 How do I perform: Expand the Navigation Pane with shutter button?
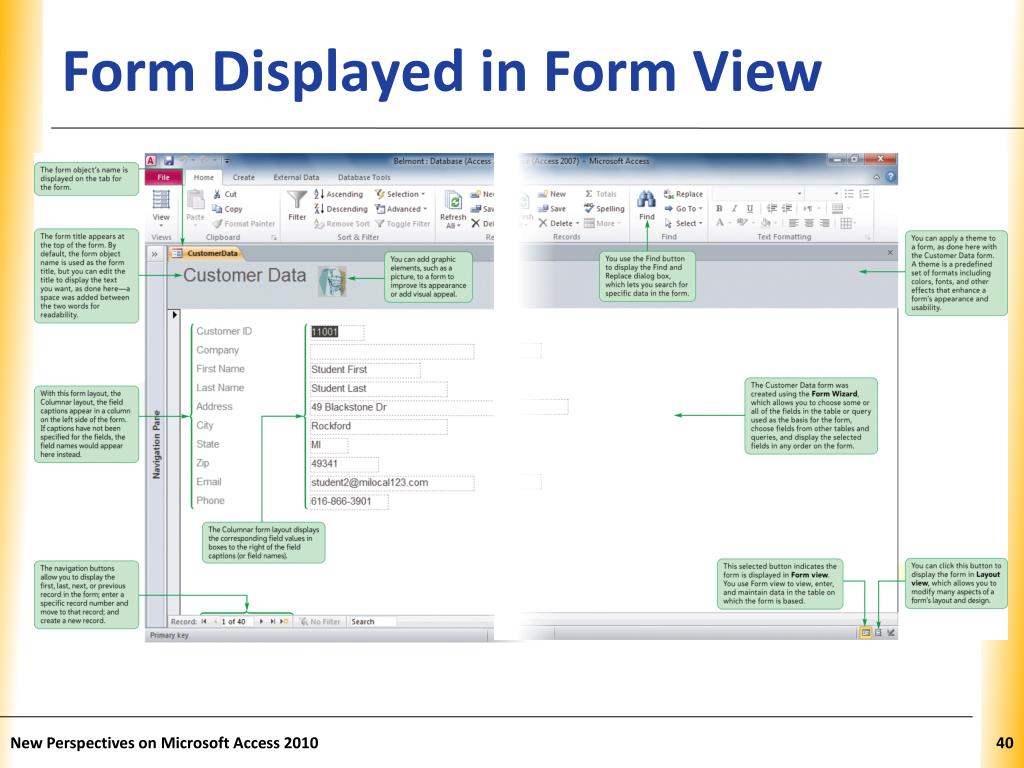click(155, 254)
